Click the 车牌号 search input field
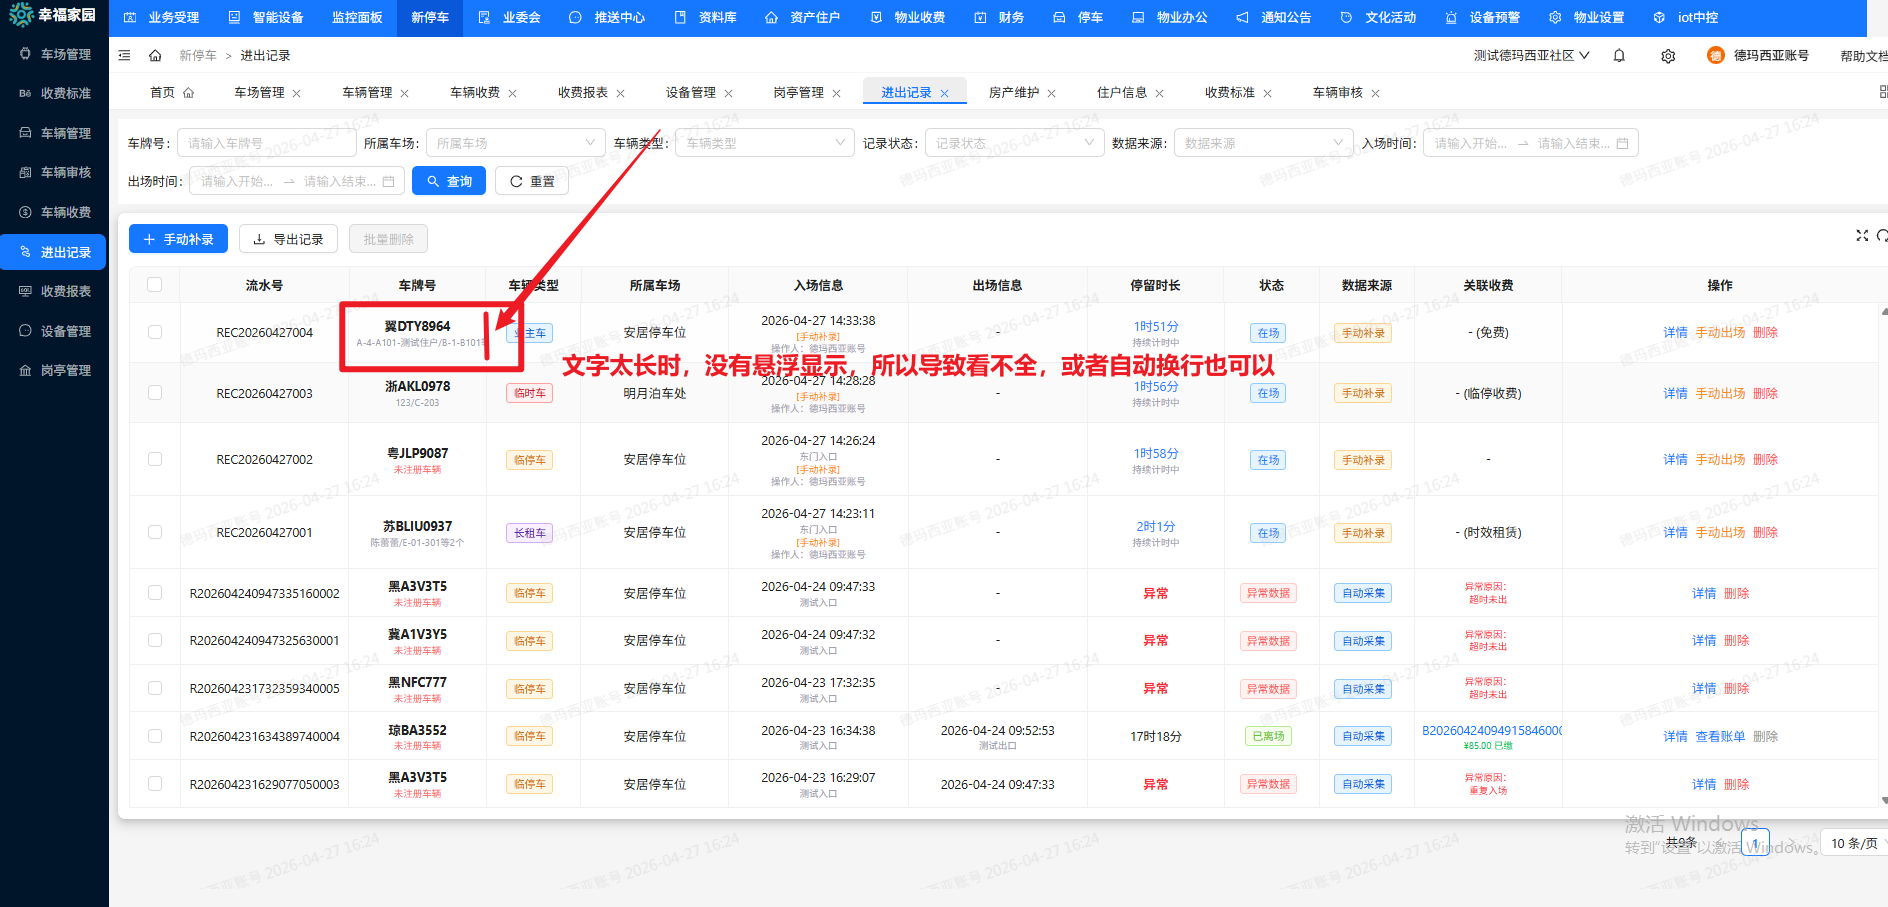Viewport: 1888px width, 907px height. point(266,143)
